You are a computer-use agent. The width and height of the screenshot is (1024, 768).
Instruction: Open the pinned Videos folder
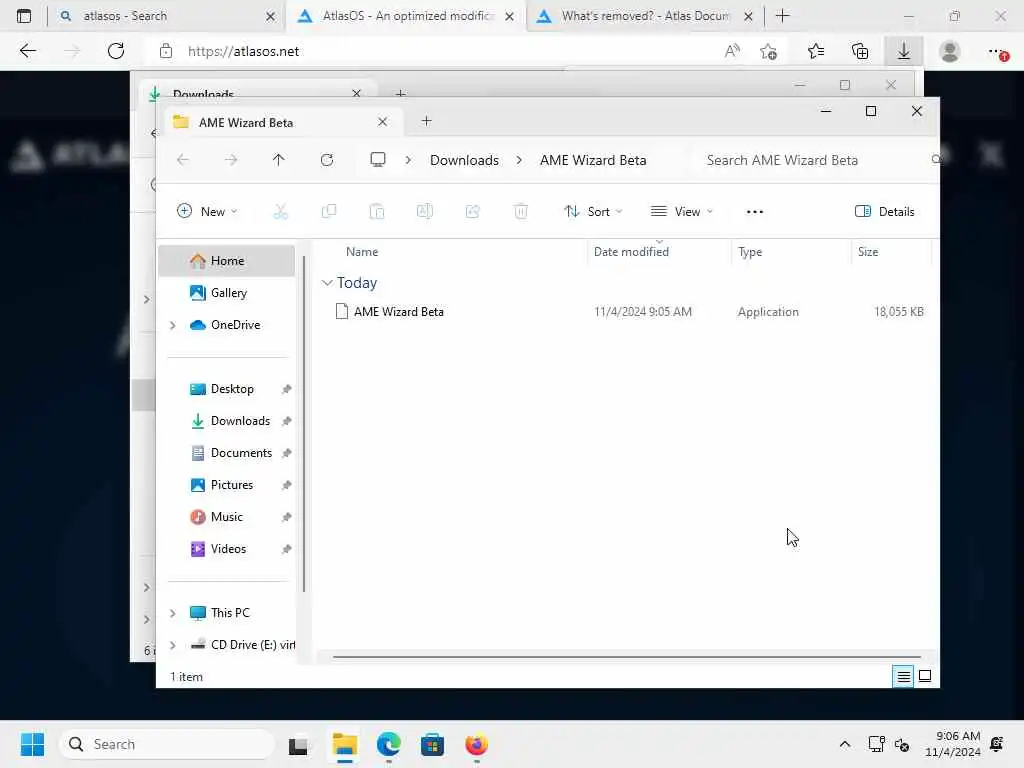(x=227, y=549)
